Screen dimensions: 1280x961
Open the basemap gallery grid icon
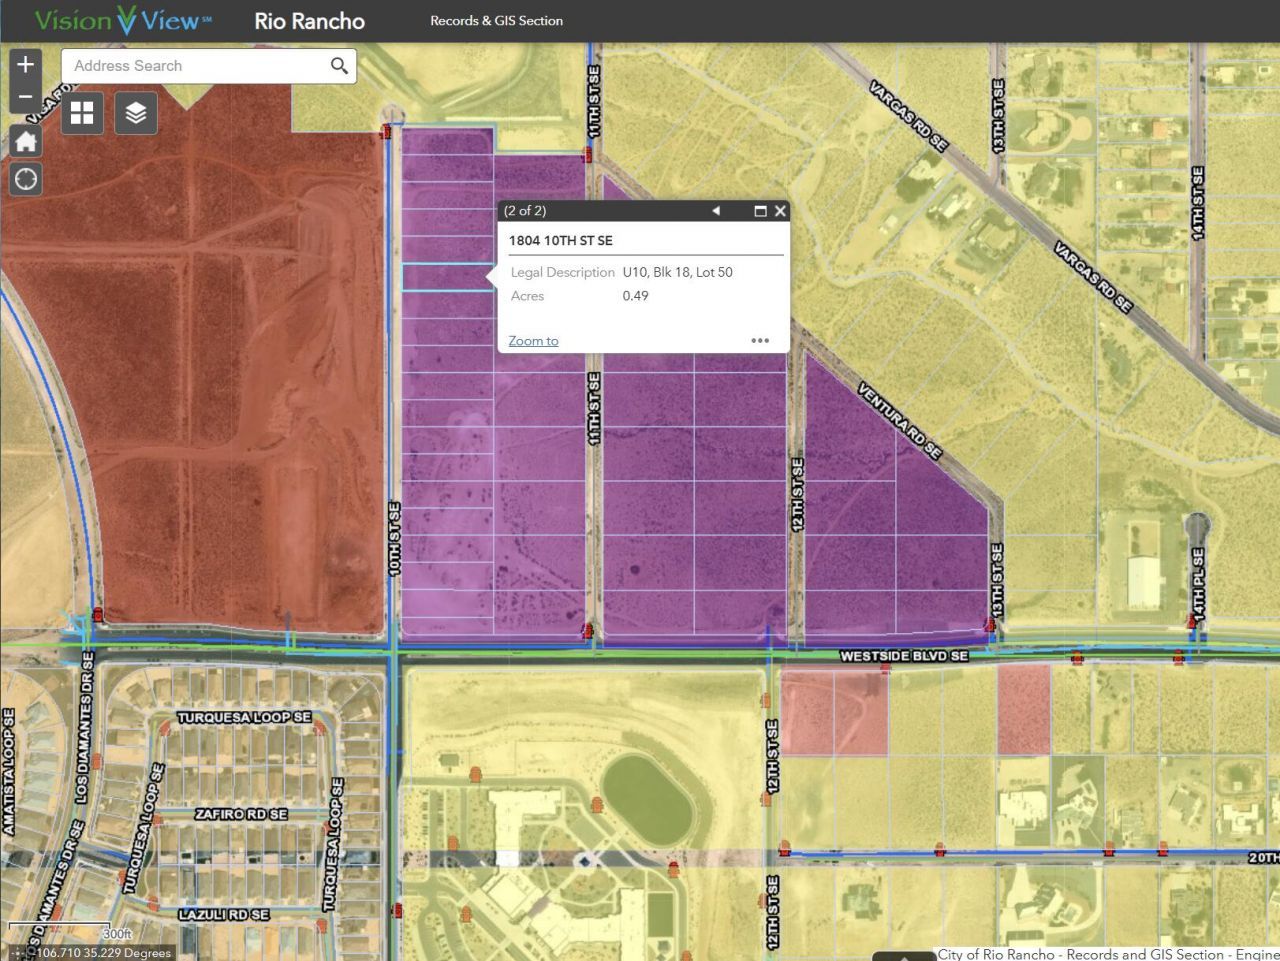82,113
